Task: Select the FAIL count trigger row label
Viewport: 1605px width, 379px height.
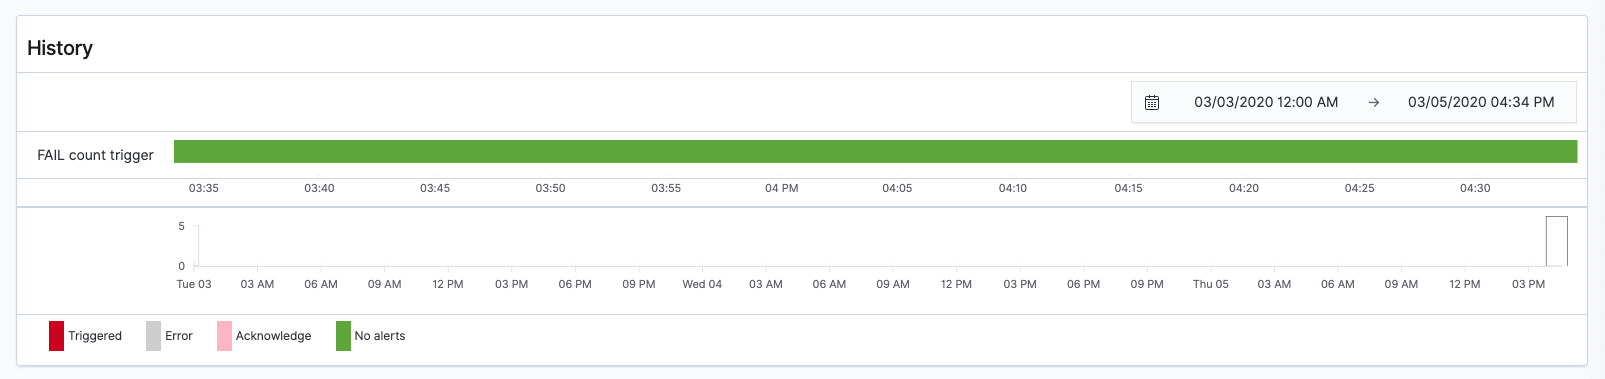Action: (95, 155)
